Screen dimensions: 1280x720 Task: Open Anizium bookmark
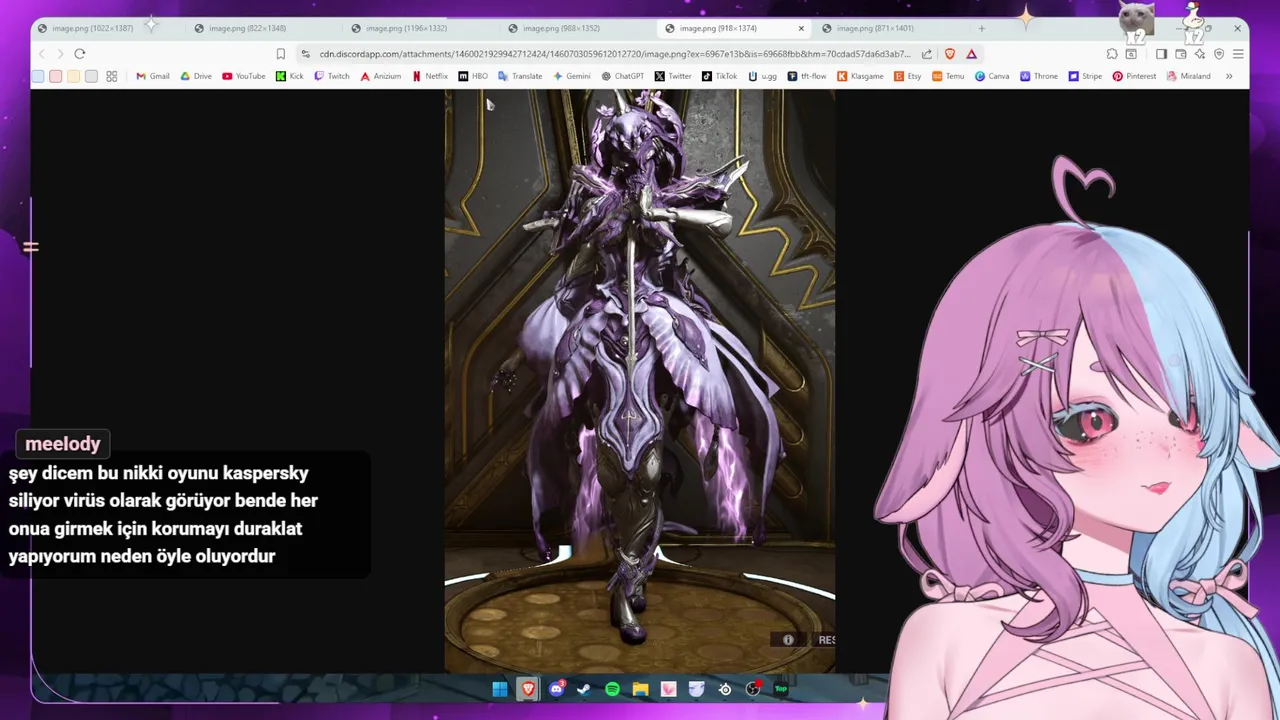click(381, 76)
